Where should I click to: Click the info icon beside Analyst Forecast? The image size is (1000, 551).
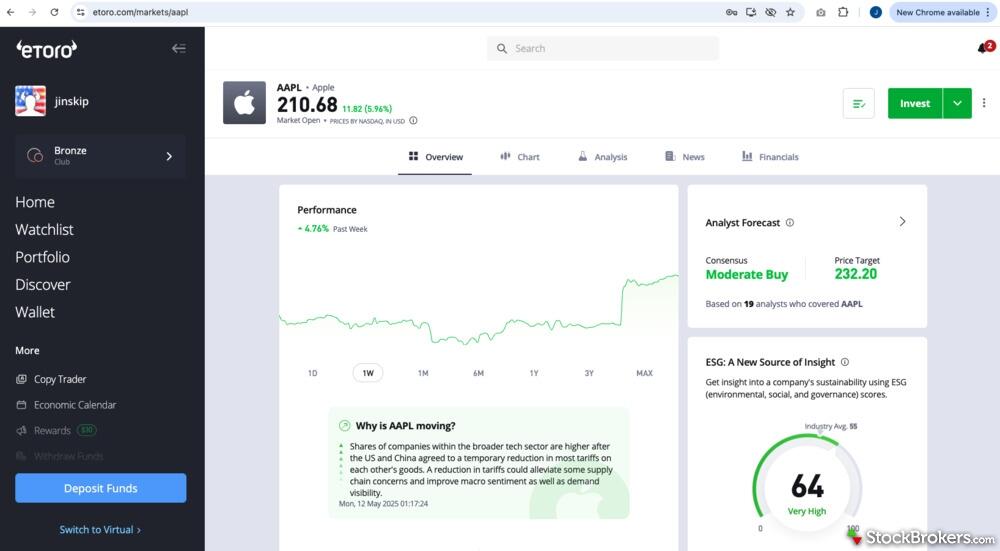[790, 223]
